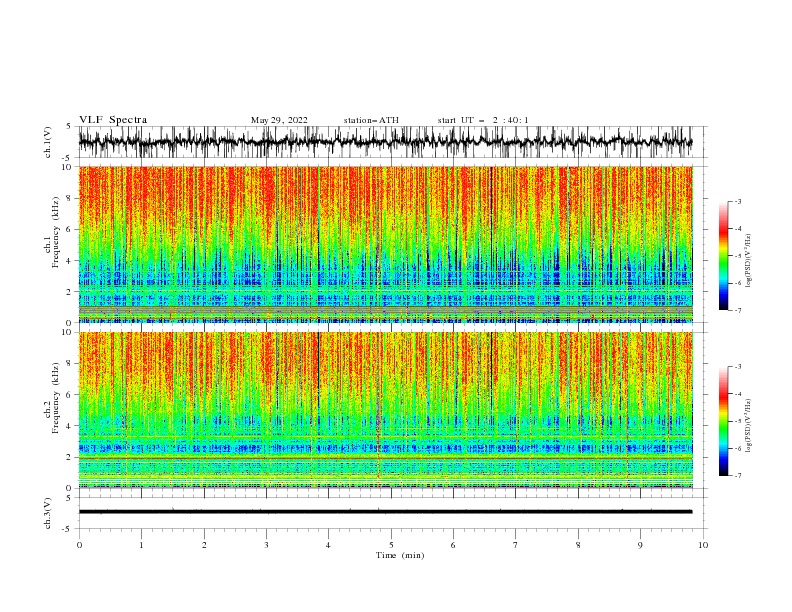Click the "station=ATH" label
The width and height of the screenshot is (792, 612).
point(371,120)
